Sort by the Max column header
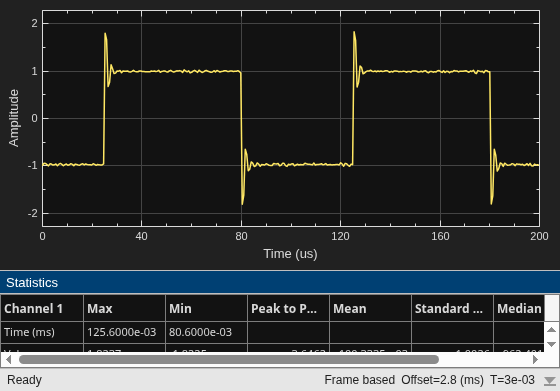 pos(124,308)
